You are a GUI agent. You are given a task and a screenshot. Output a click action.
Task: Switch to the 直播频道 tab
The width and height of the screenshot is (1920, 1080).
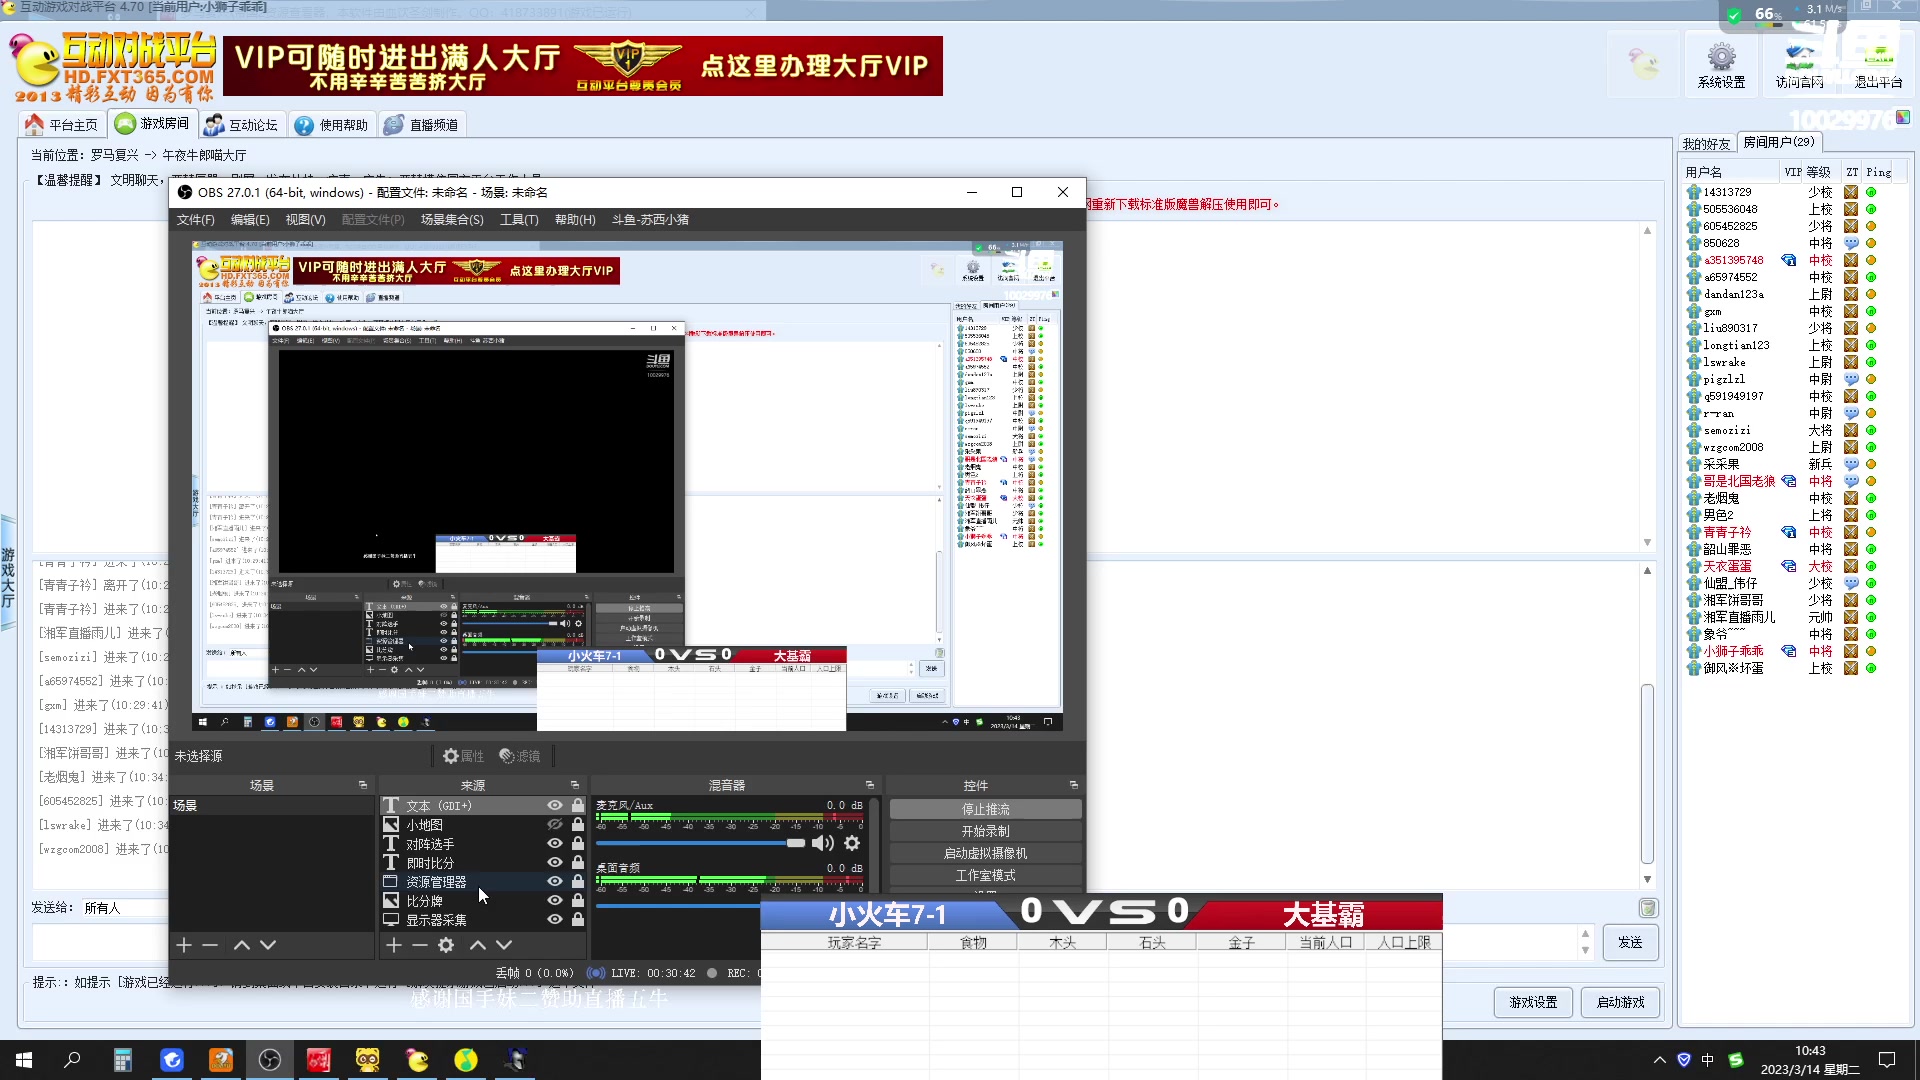click(422, 125)
